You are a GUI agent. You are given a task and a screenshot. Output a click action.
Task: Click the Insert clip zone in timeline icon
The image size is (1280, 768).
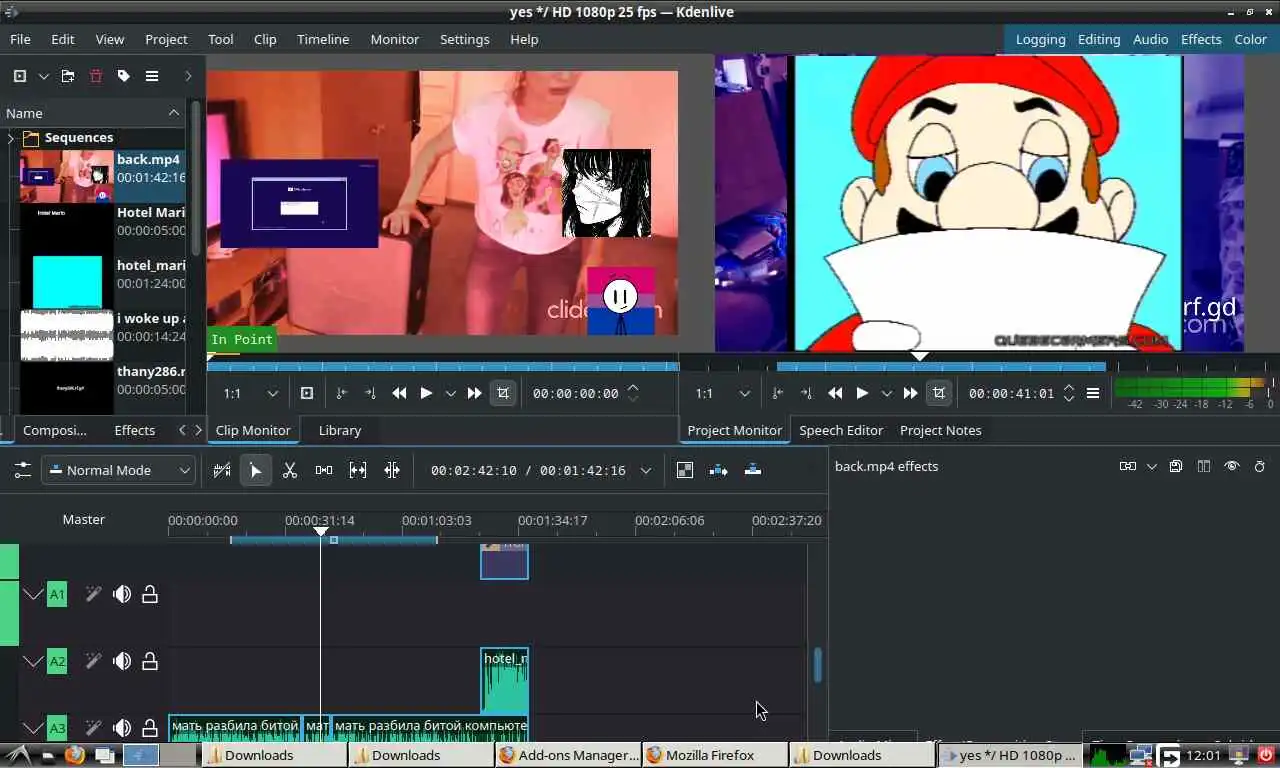(x=719, y=470)
